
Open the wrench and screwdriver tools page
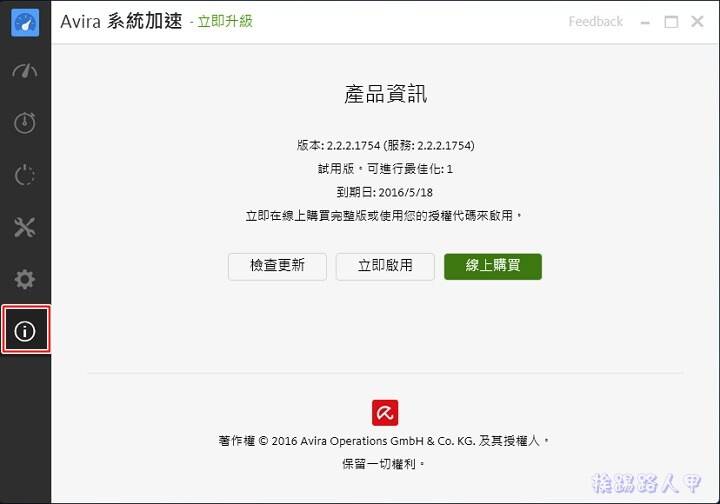pos(25,227)
